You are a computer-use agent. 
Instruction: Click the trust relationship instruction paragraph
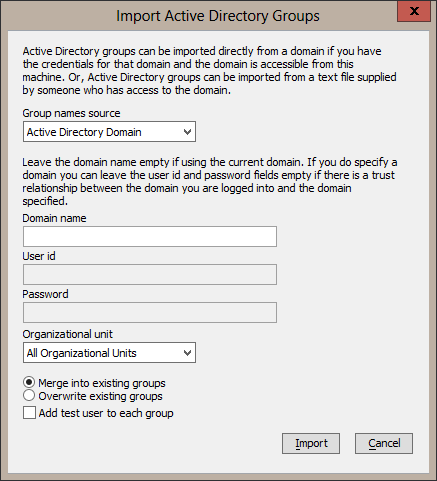210,182
